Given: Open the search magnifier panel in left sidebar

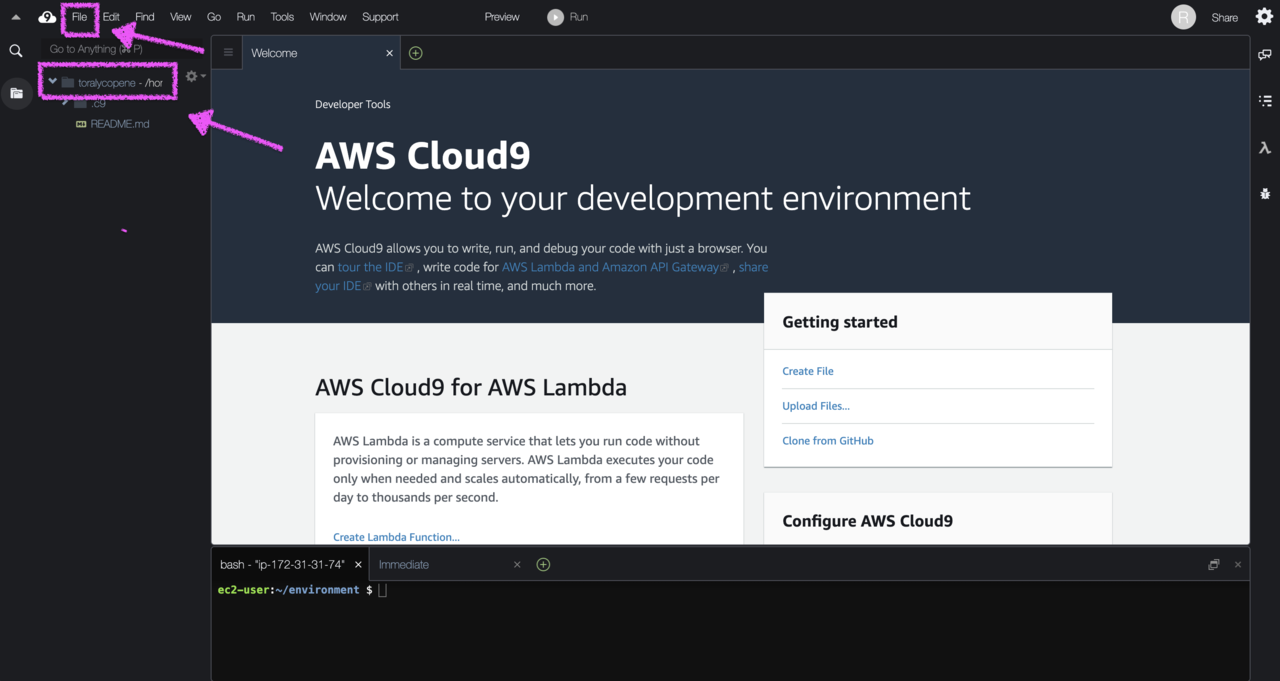Looking at the screenshot, I should (x=16, y=50).
